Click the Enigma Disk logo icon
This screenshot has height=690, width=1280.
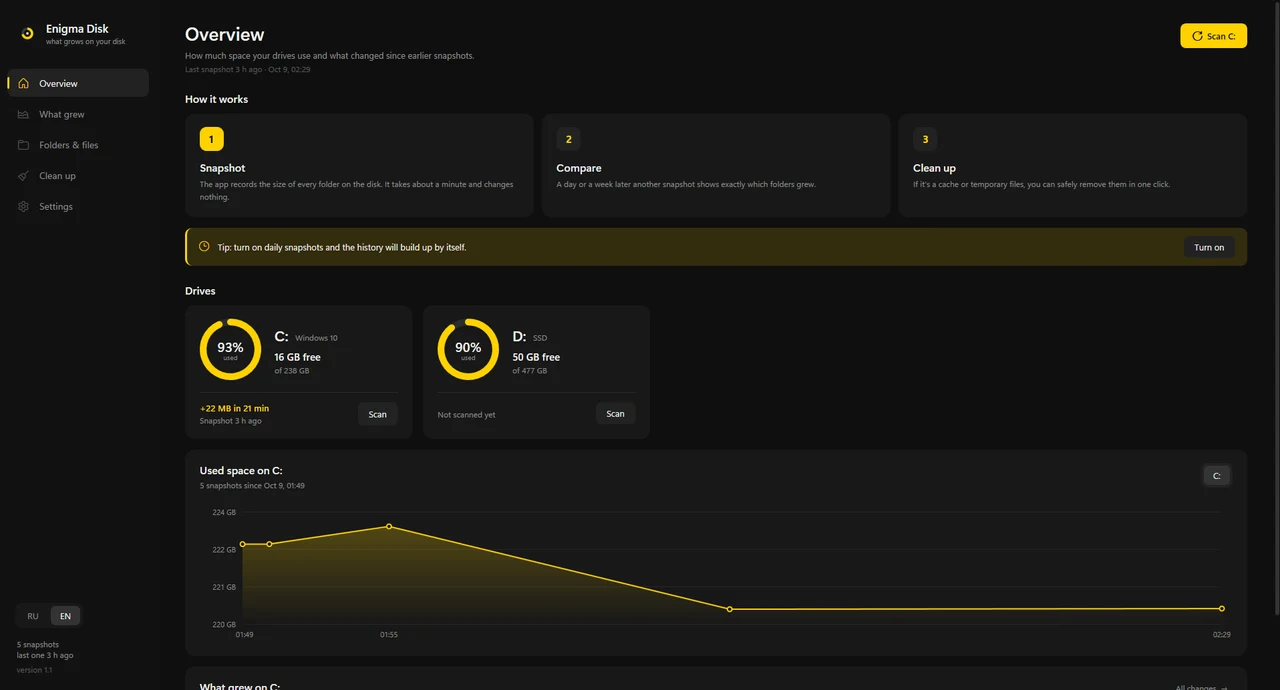coord(27,34)
